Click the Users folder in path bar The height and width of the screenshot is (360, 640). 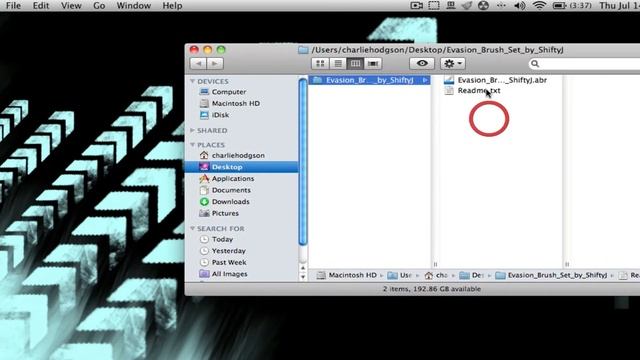pos(400,276)
